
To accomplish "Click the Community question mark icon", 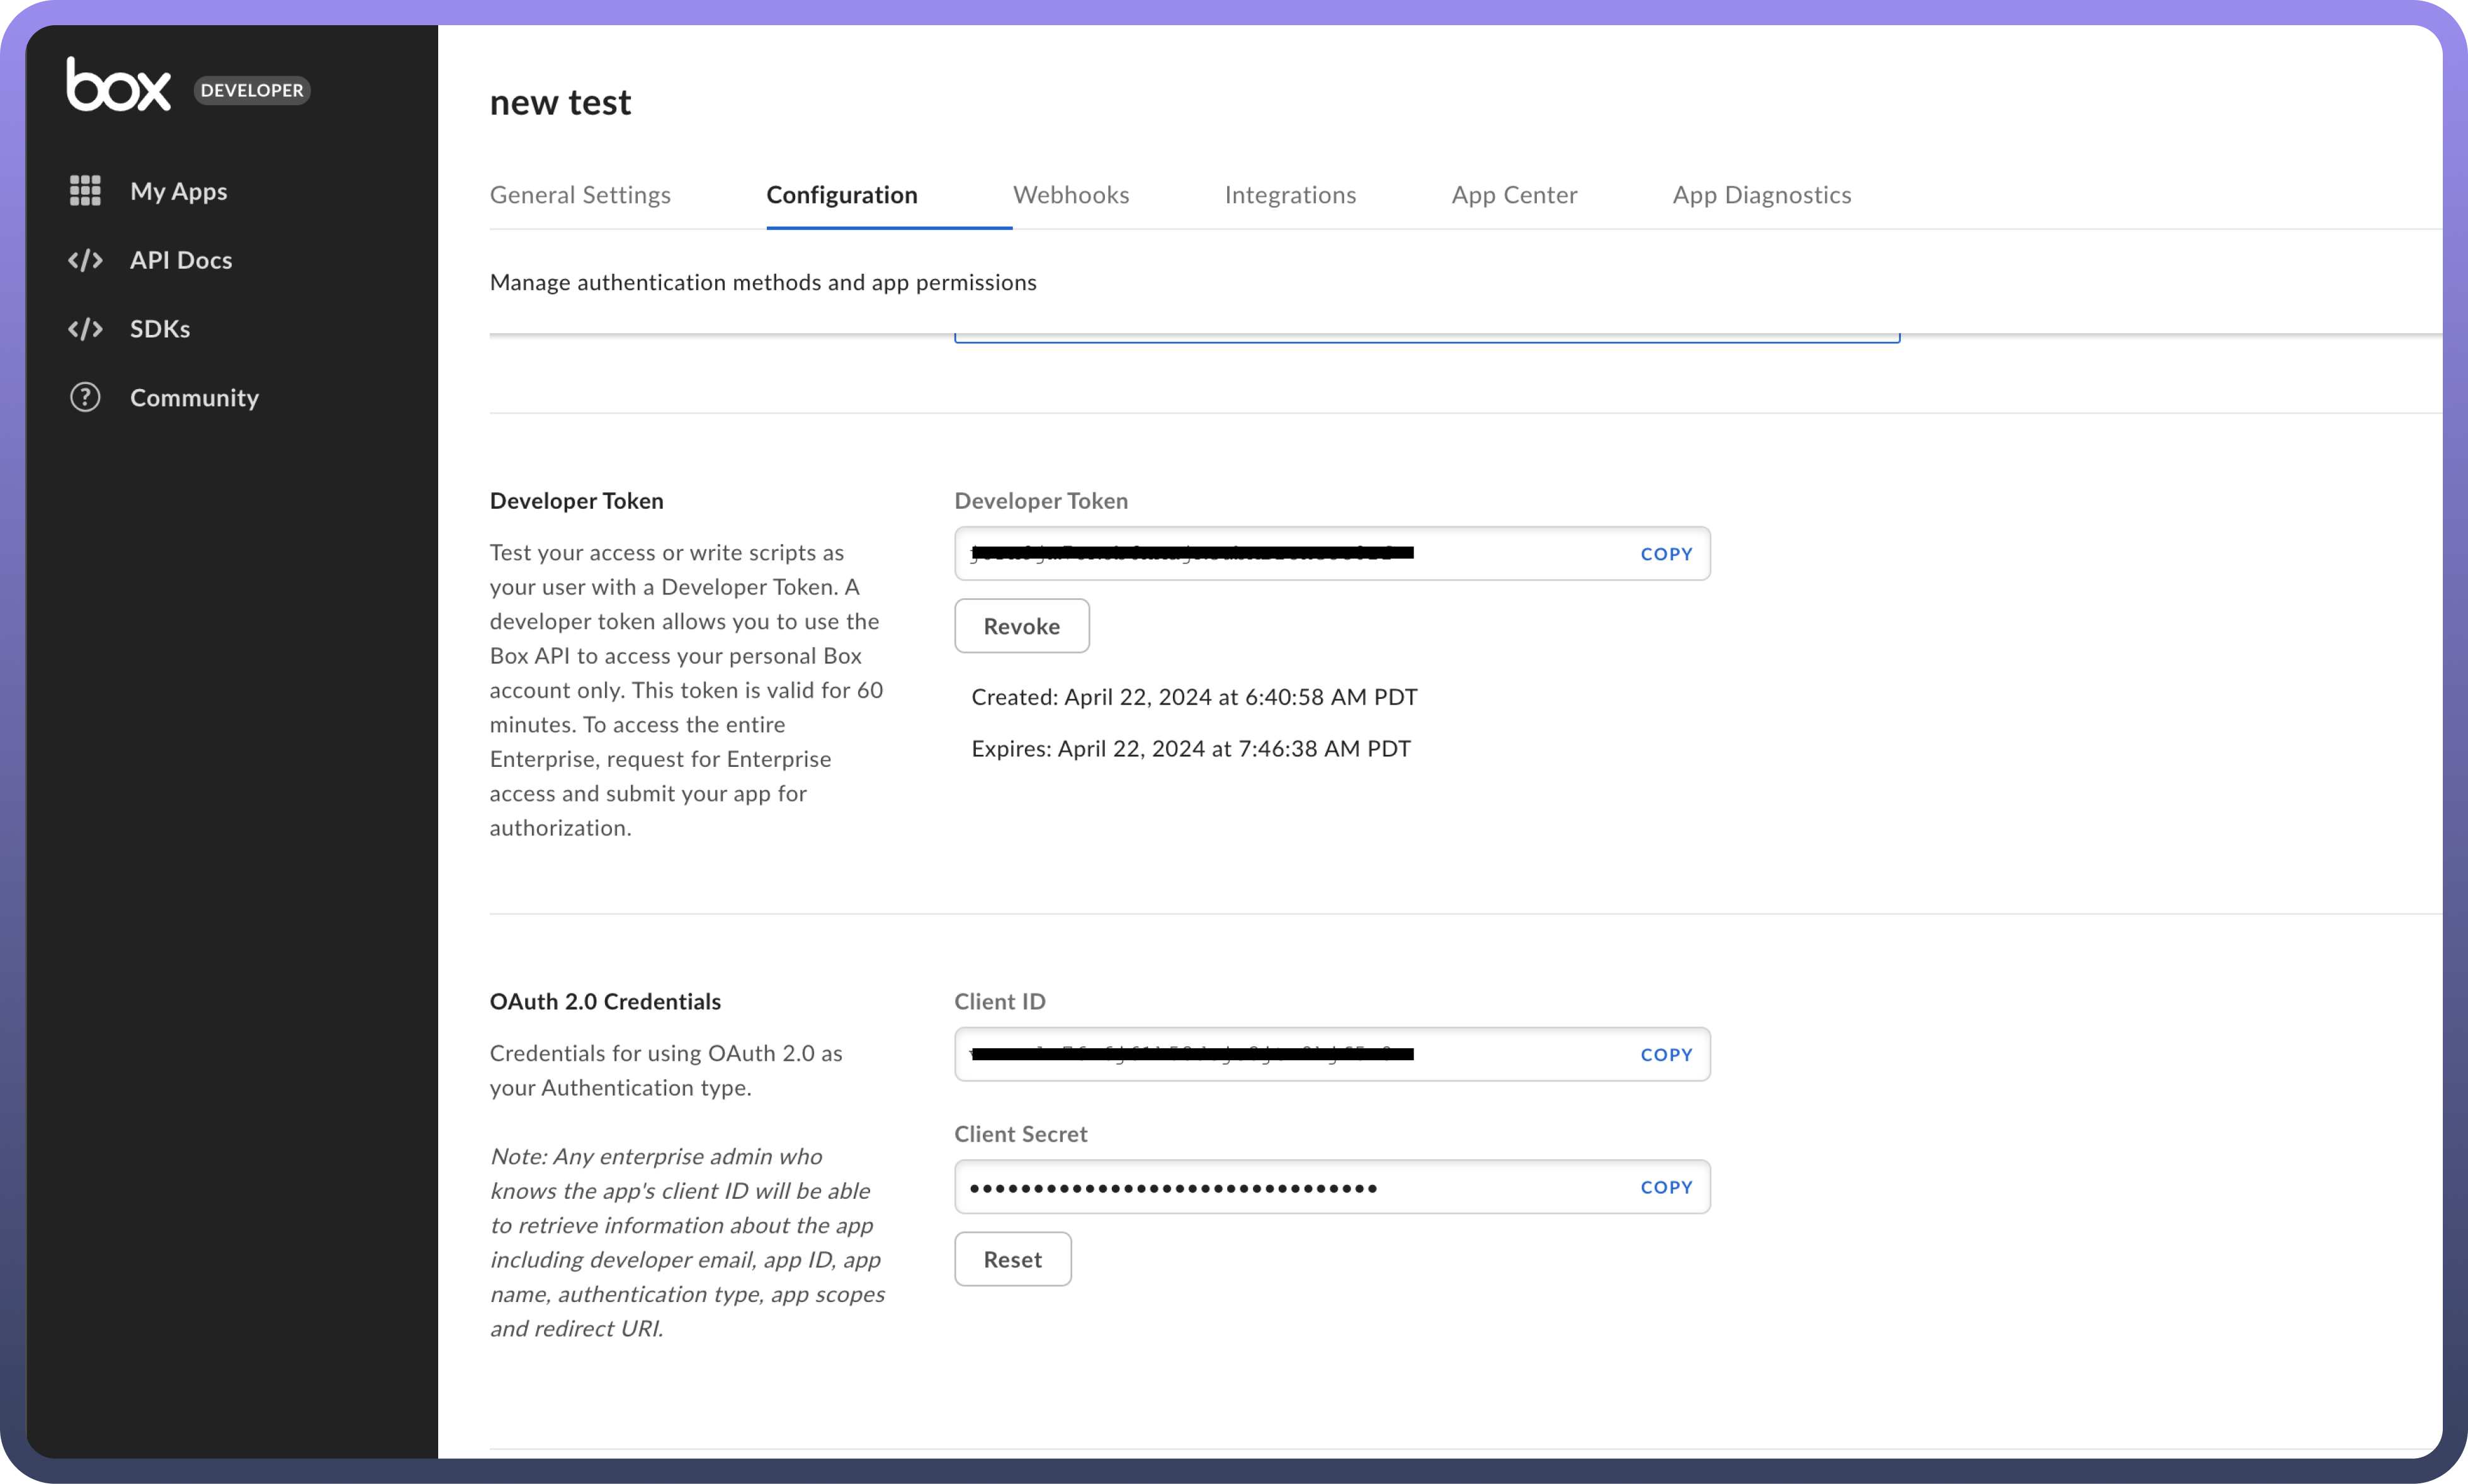I will (x=85, y=397).
